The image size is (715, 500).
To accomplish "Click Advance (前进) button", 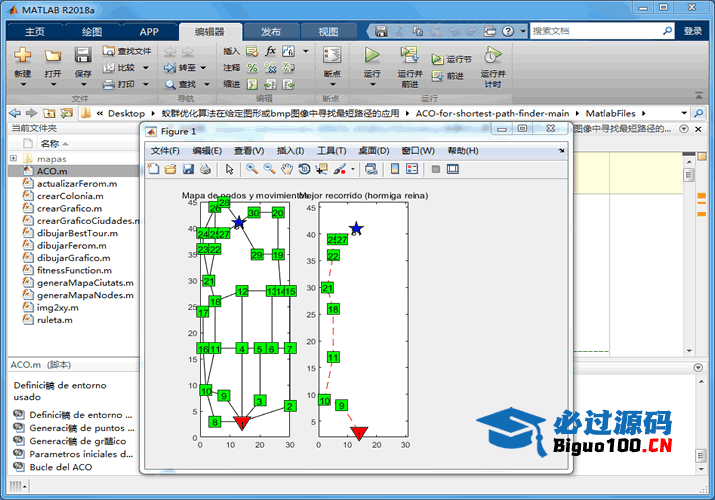I will click(x=448, y=76).
